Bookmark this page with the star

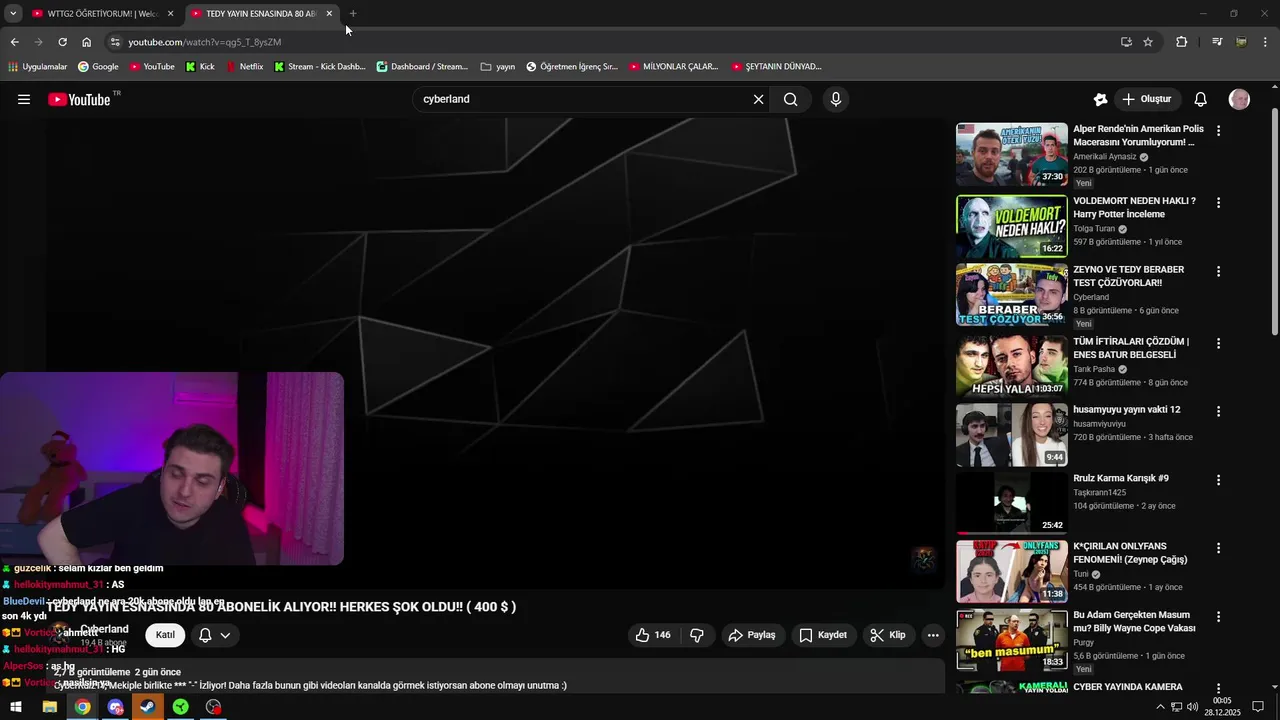1148,42
